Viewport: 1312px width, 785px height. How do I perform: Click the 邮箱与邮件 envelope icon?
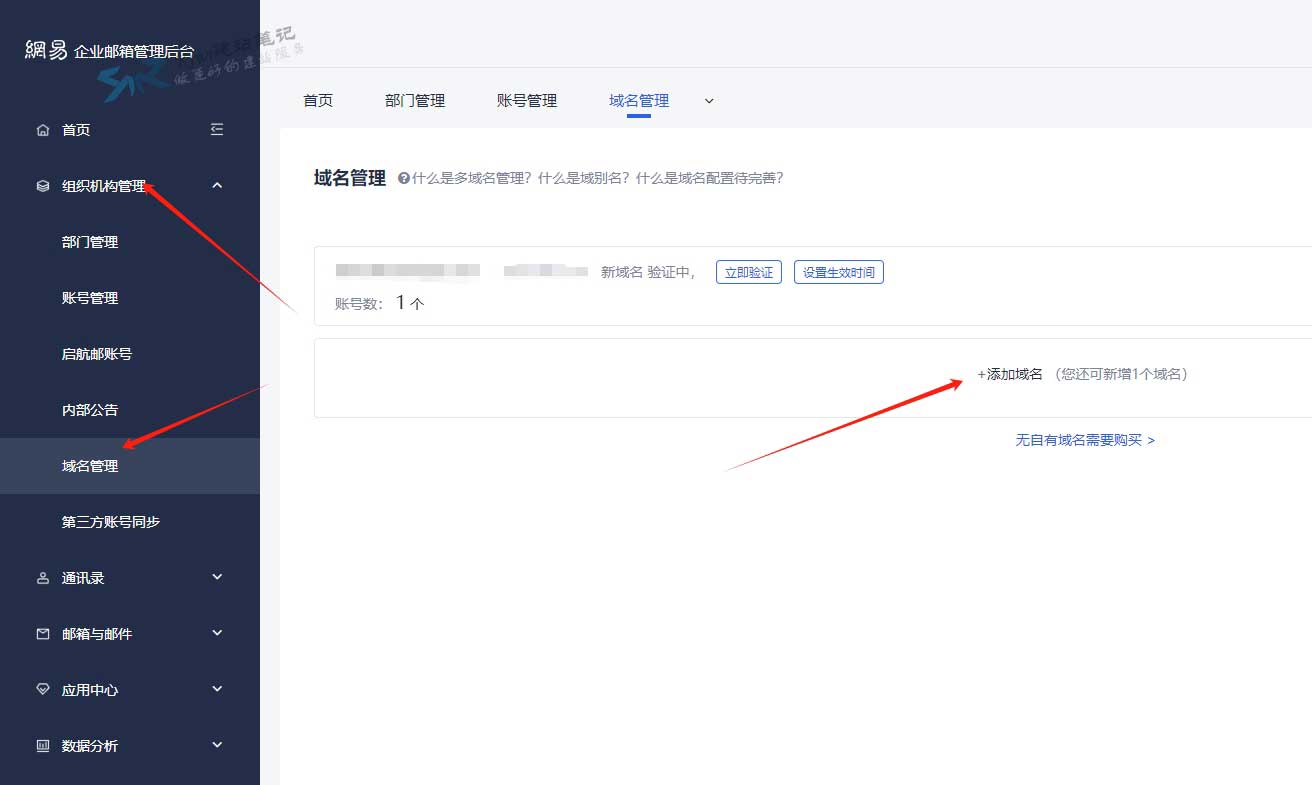coord(42,634)
